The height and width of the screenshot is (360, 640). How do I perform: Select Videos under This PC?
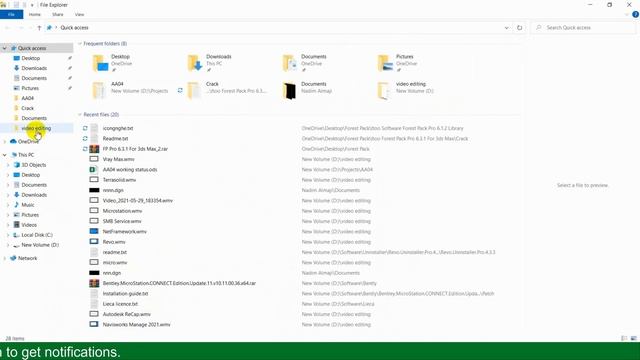click(29, 225)
